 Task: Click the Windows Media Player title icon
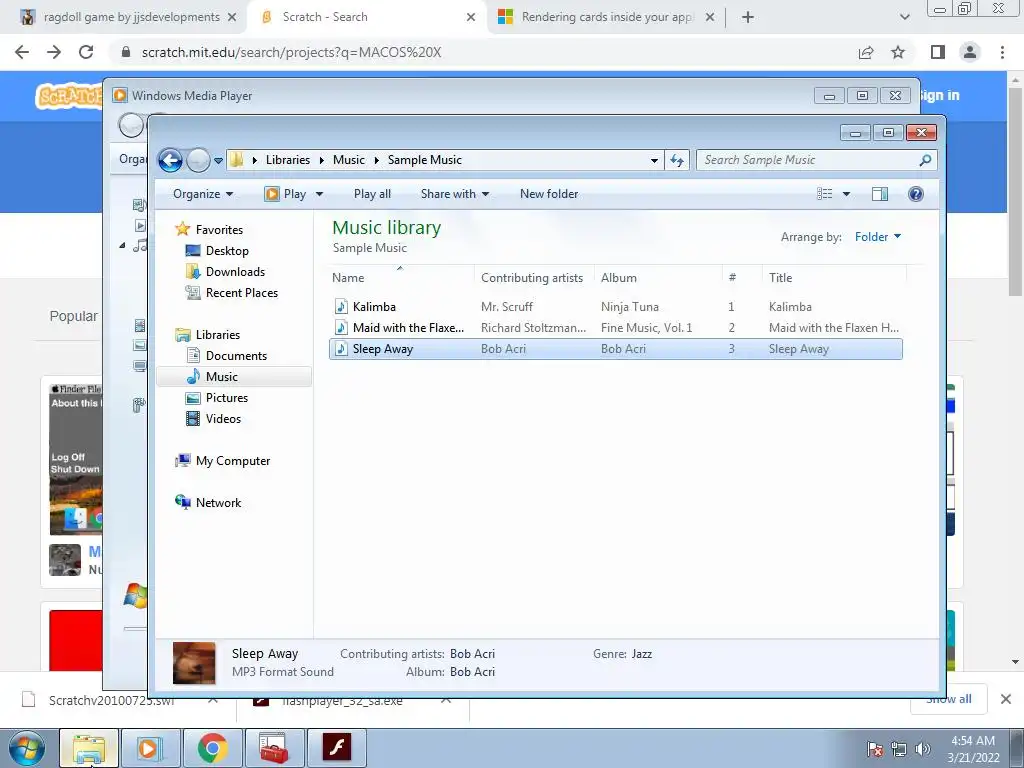120,95
